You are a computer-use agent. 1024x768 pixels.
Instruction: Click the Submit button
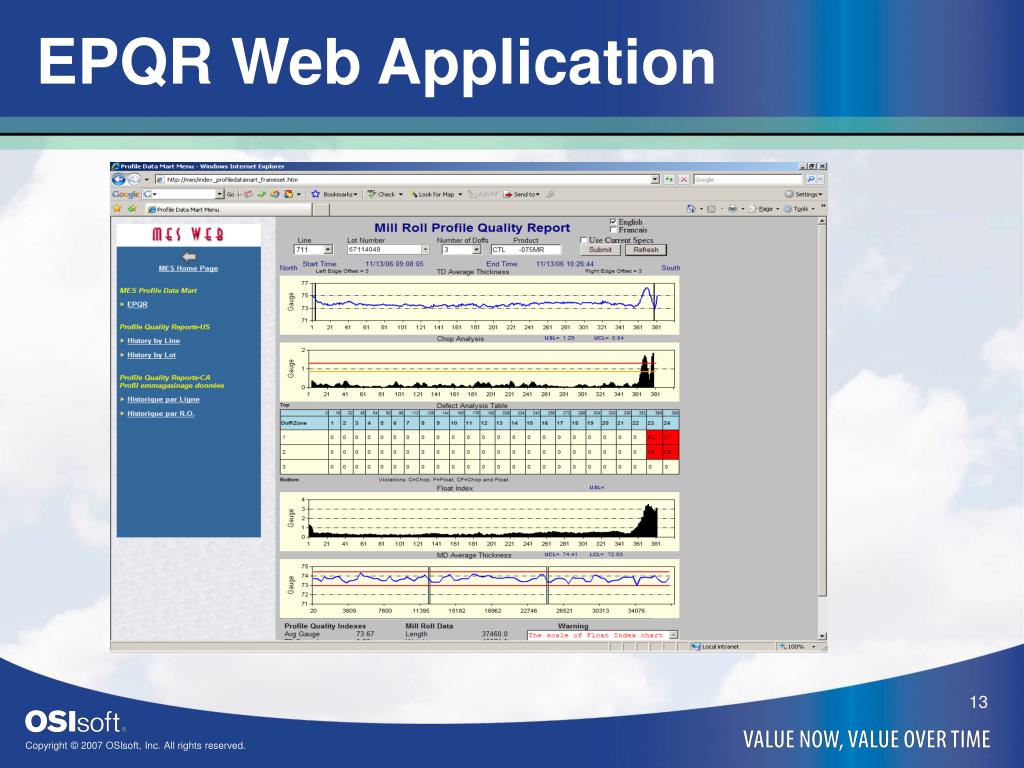coord(600,249)
